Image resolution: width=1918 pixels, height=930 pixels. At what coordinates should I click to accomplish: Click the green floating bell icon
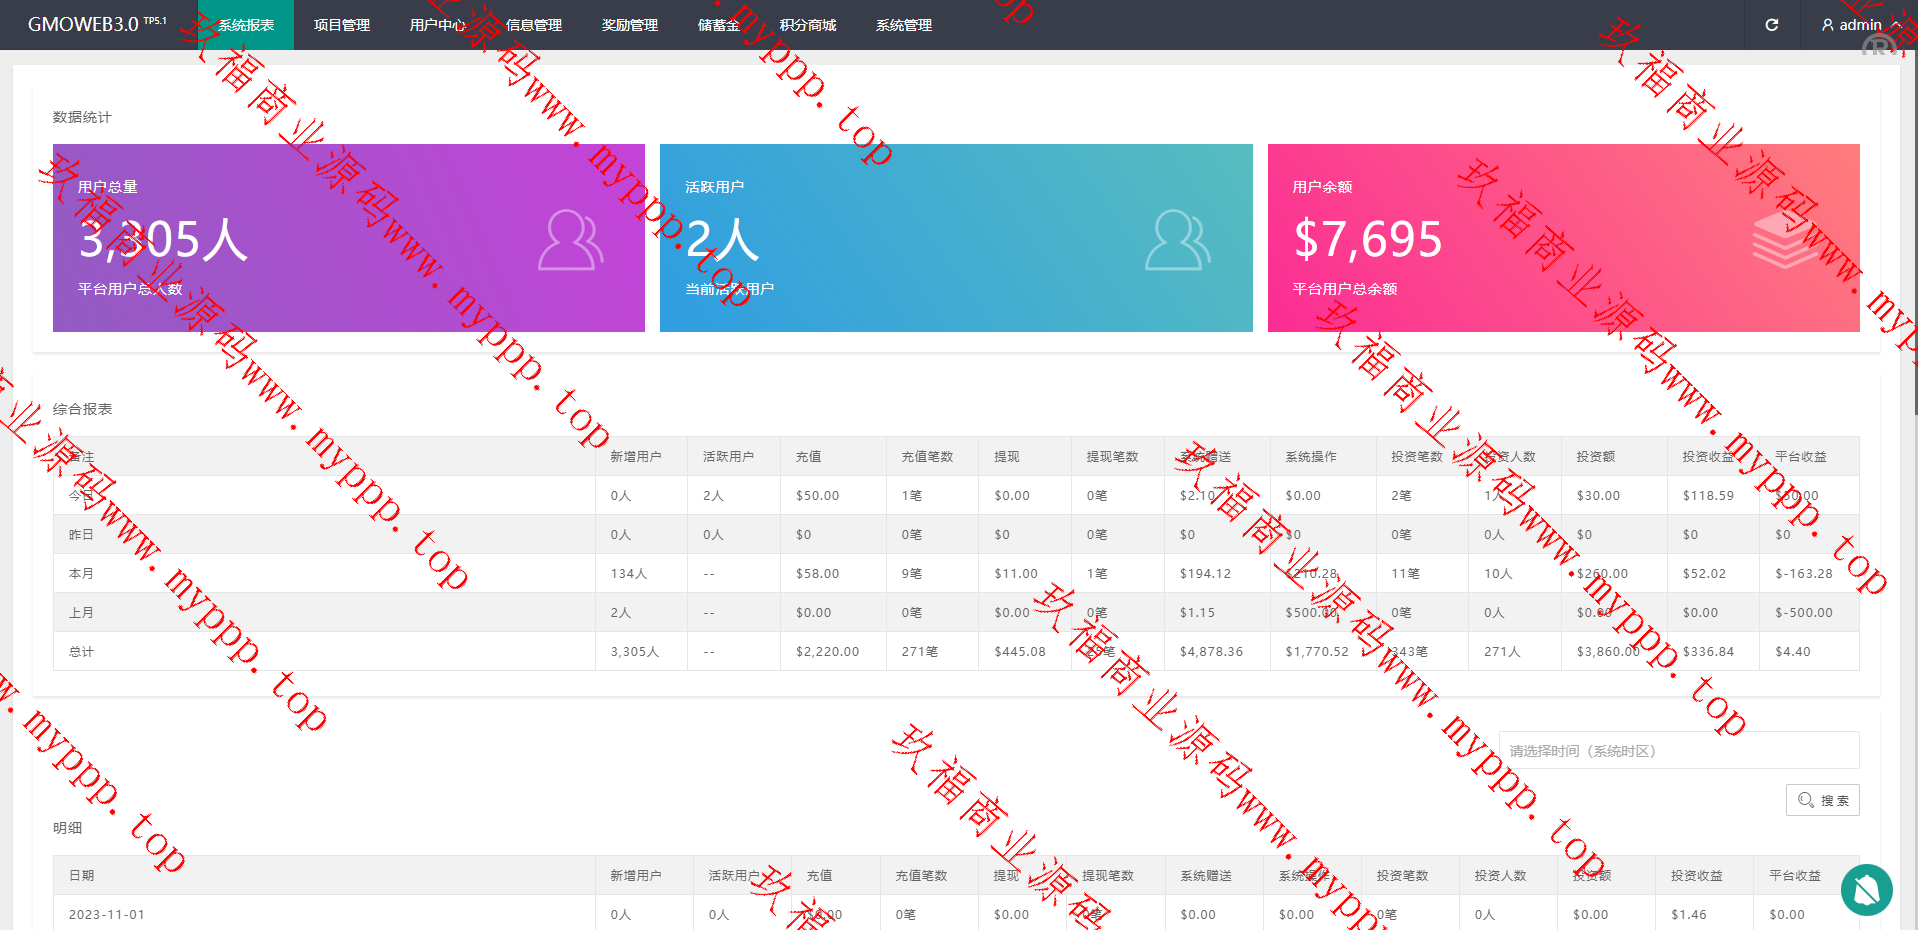tap(1866, 889)
